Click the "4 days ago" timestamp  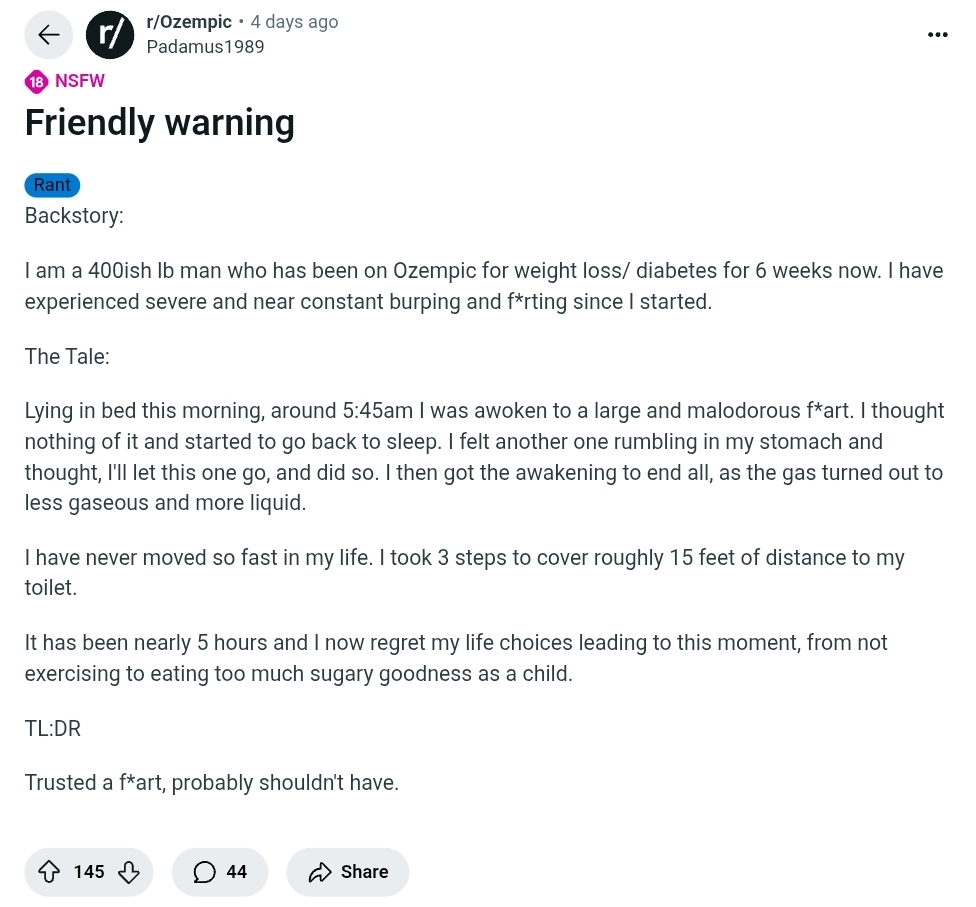(294, 22)
